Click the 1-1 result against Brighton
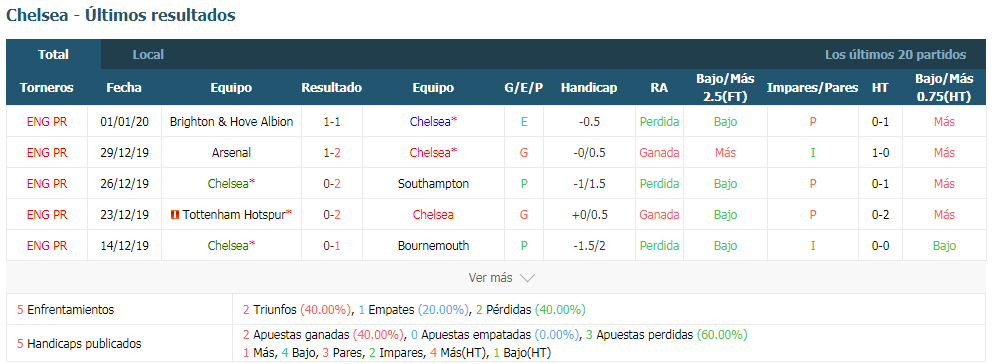Screen dimensions: 993x364 332,122
